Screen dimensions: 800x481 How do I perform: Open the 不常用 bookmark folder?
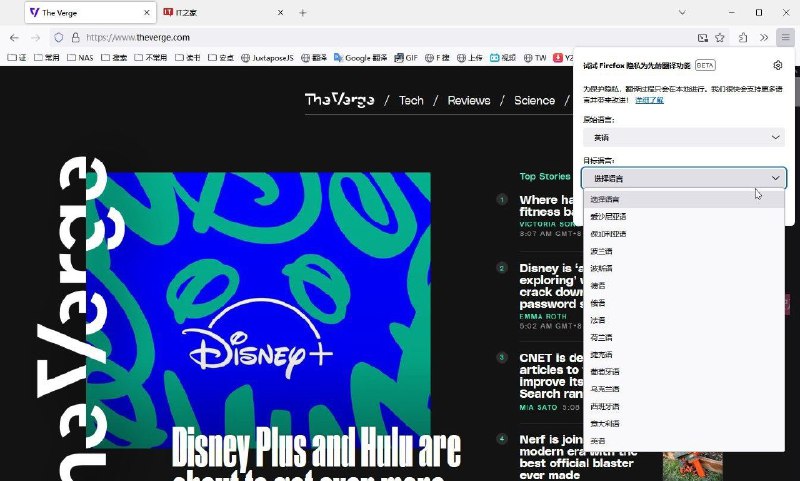click(x=151, y=58)
